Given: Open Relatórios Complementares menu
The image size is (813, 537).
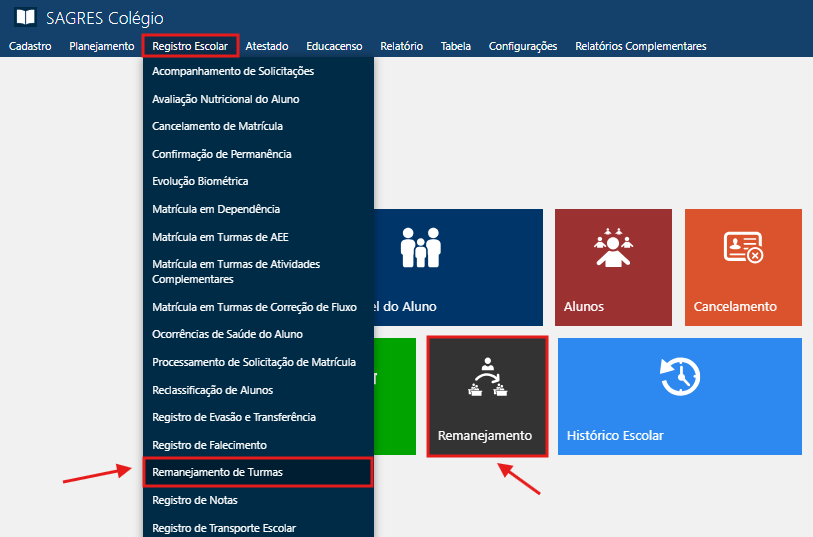Looking at the screenshot, I should pos(640,46).
